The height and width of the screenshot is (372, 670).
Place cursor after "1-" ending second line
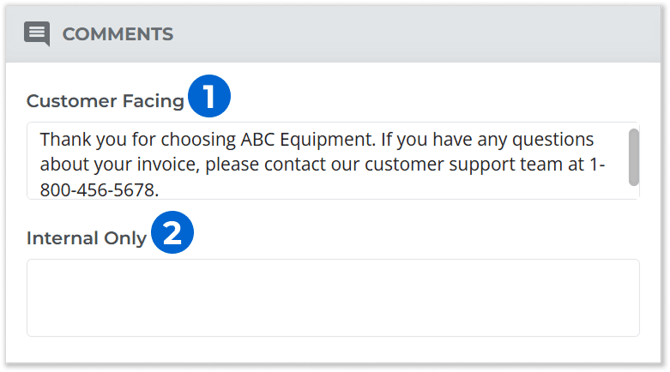(606, 164)
